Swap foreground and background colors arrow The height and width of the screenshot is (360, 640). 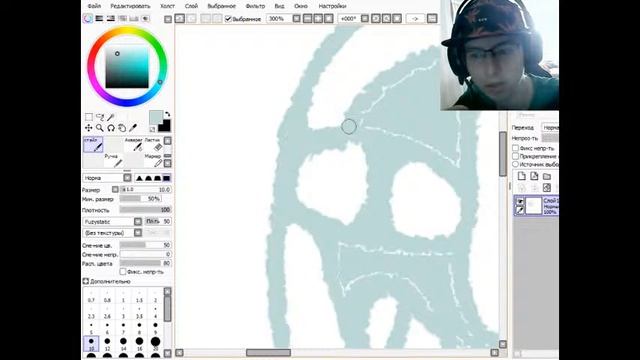(167, 114)
